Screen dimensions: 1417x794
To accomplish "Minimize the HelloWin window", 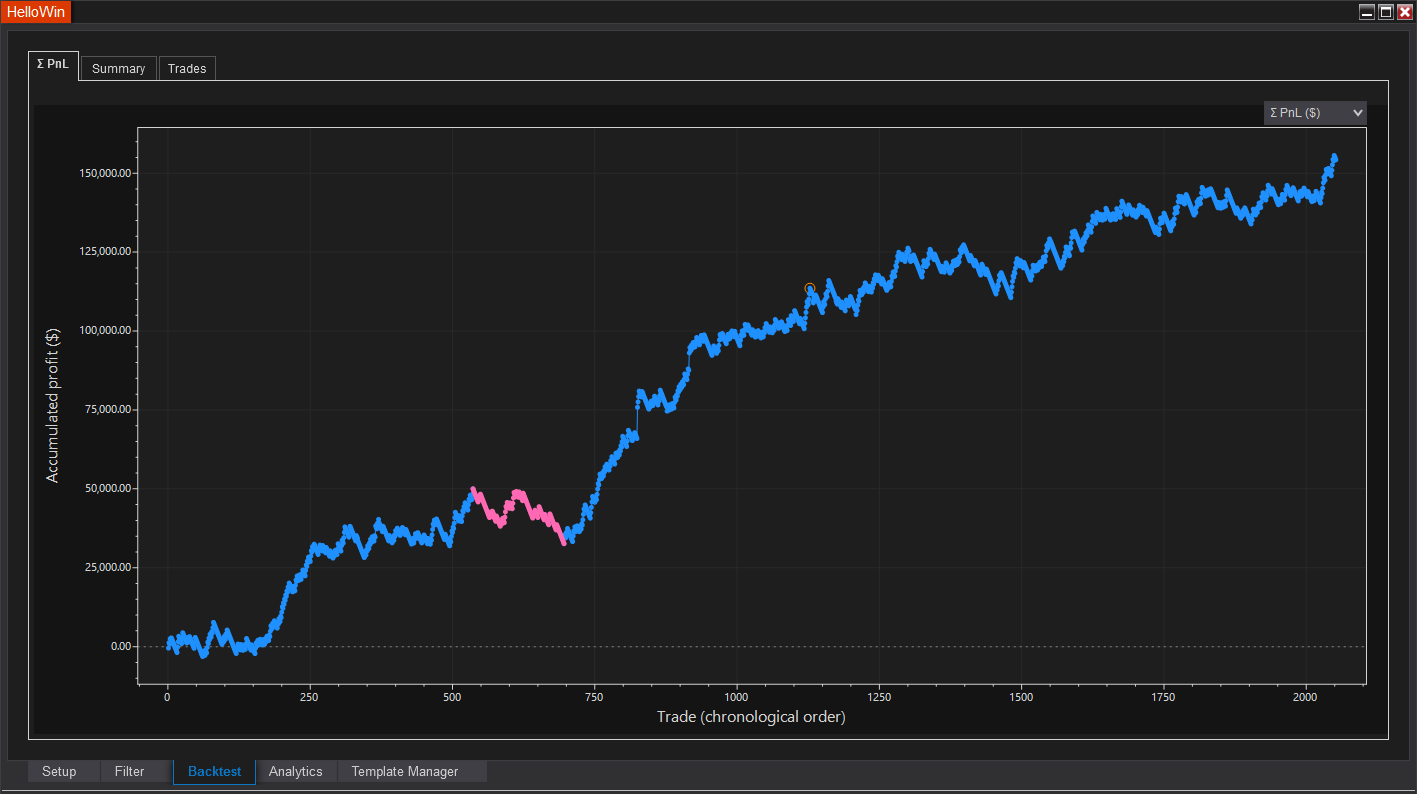I will (1367, 12).
